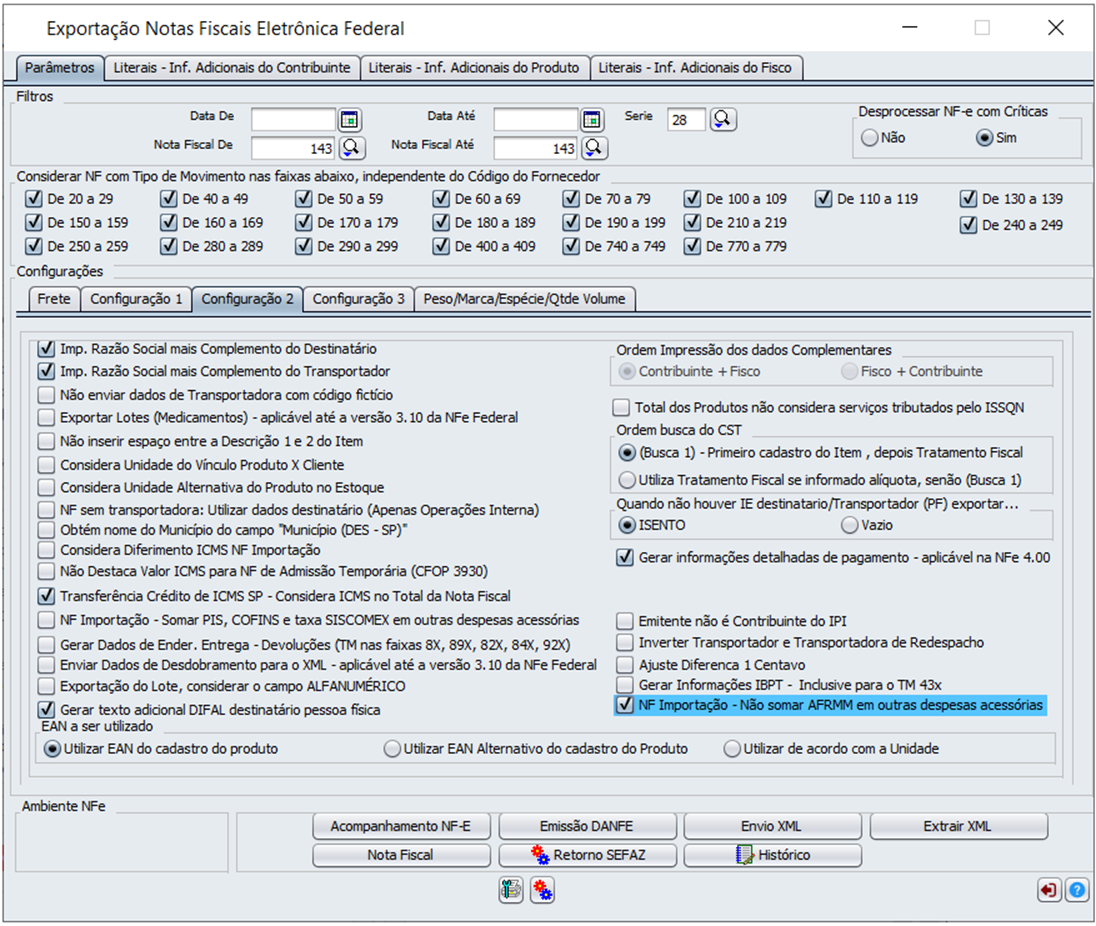Image resolution: width=1096 pixels, height=926 pixels.
Task: Check Exportar Lotes (Medicamentos) option
Action: coord(46,417)
